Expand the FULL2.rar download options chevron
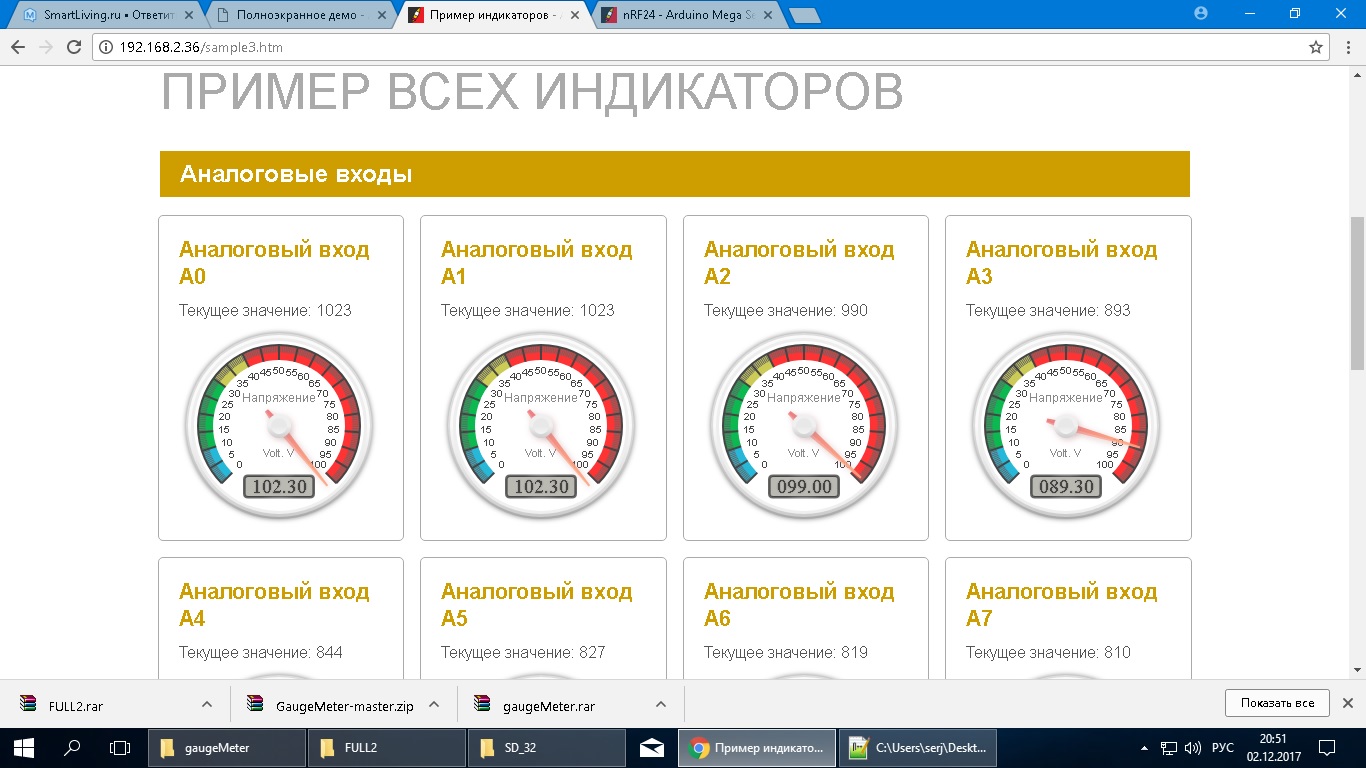 (x=206, y=703)
